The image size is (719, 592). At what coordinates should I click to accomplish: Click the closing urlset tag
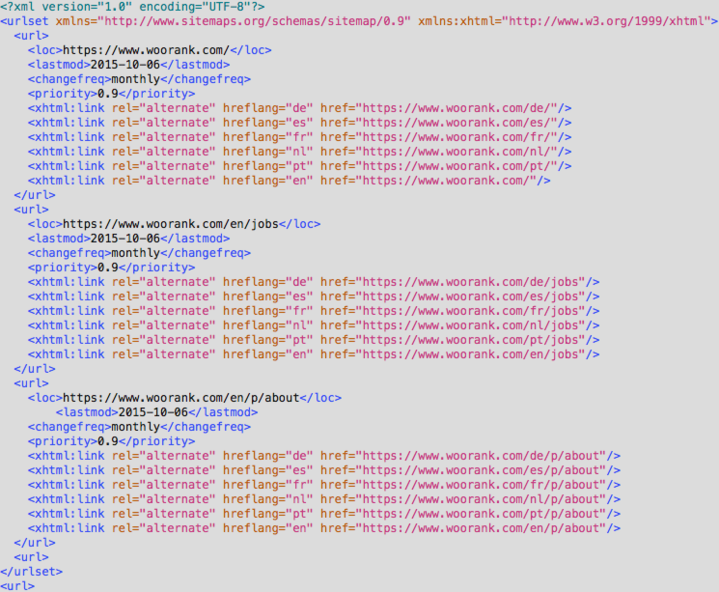32,572
